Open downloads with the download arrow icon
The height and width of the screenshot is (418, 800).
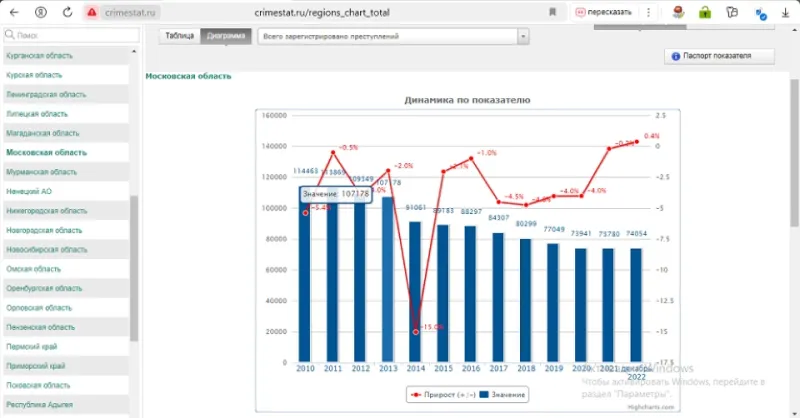click(786, 12)
